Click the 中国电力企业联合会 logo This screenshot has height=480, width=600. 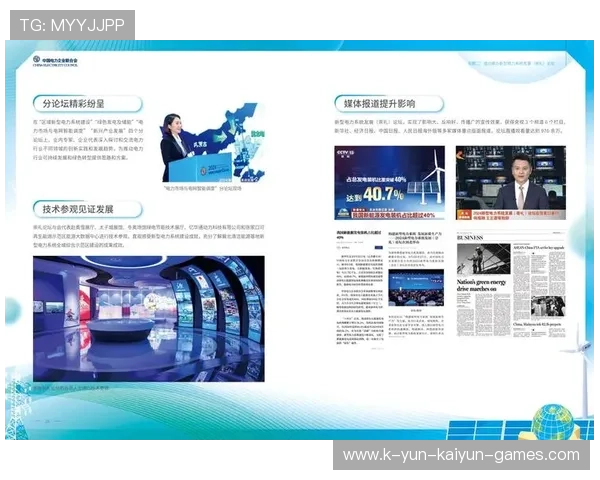click(x=55, y=61)
